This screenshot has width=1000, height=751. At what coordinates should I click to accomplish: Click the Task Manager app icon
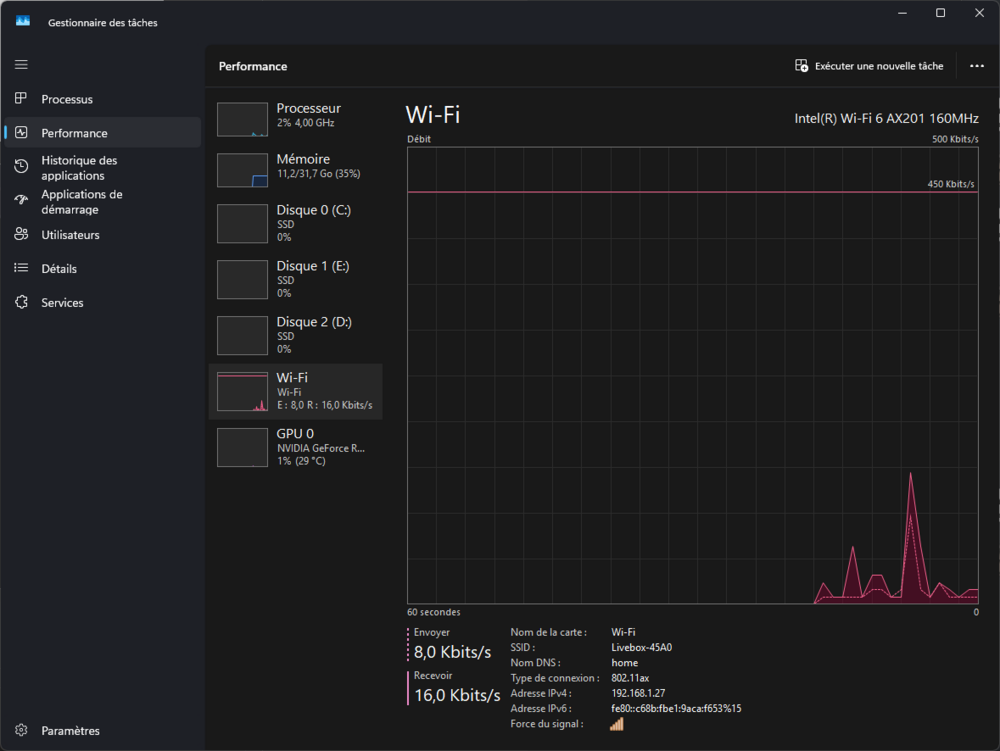point(23,21)
